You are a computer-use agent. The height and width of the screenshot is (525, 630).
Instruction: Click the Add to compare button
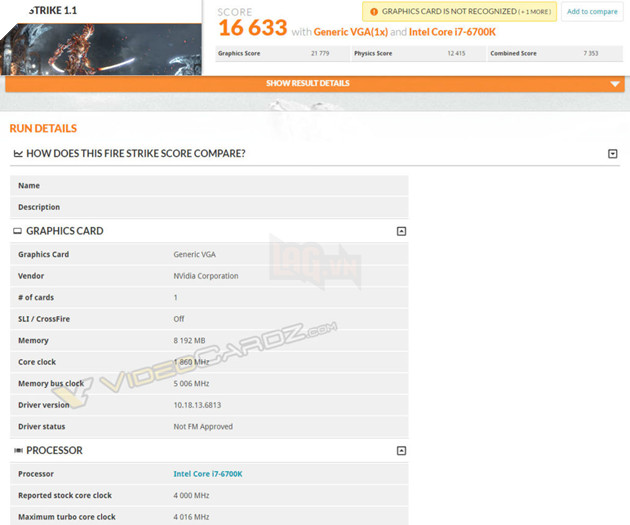[592, 12]
